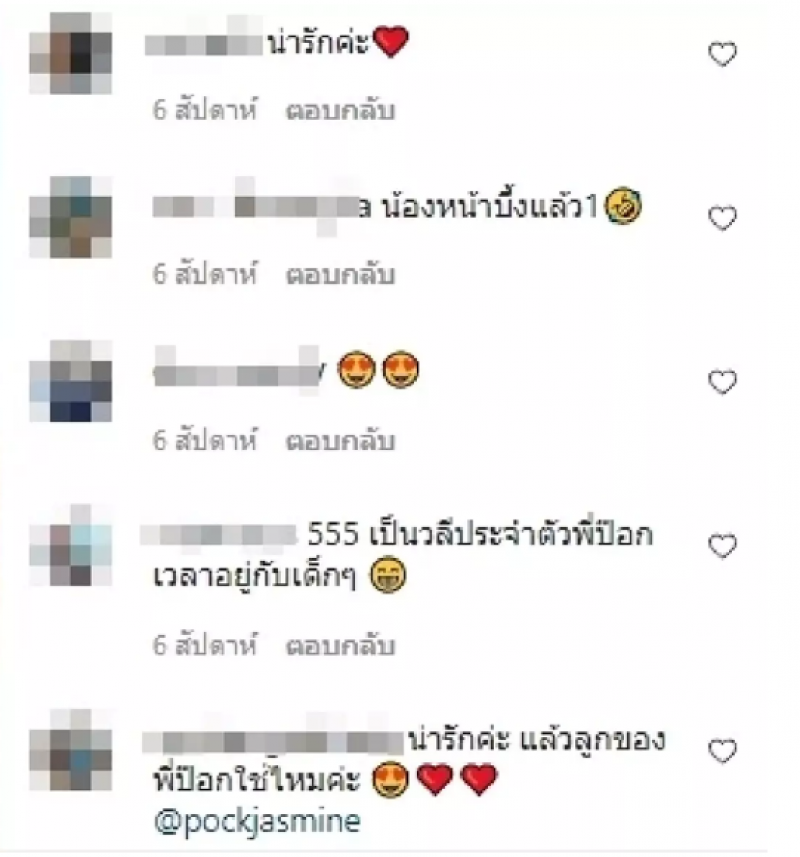Like the 'น้องหน้าบึ้งแล้ว1' comment

[722, 218]
